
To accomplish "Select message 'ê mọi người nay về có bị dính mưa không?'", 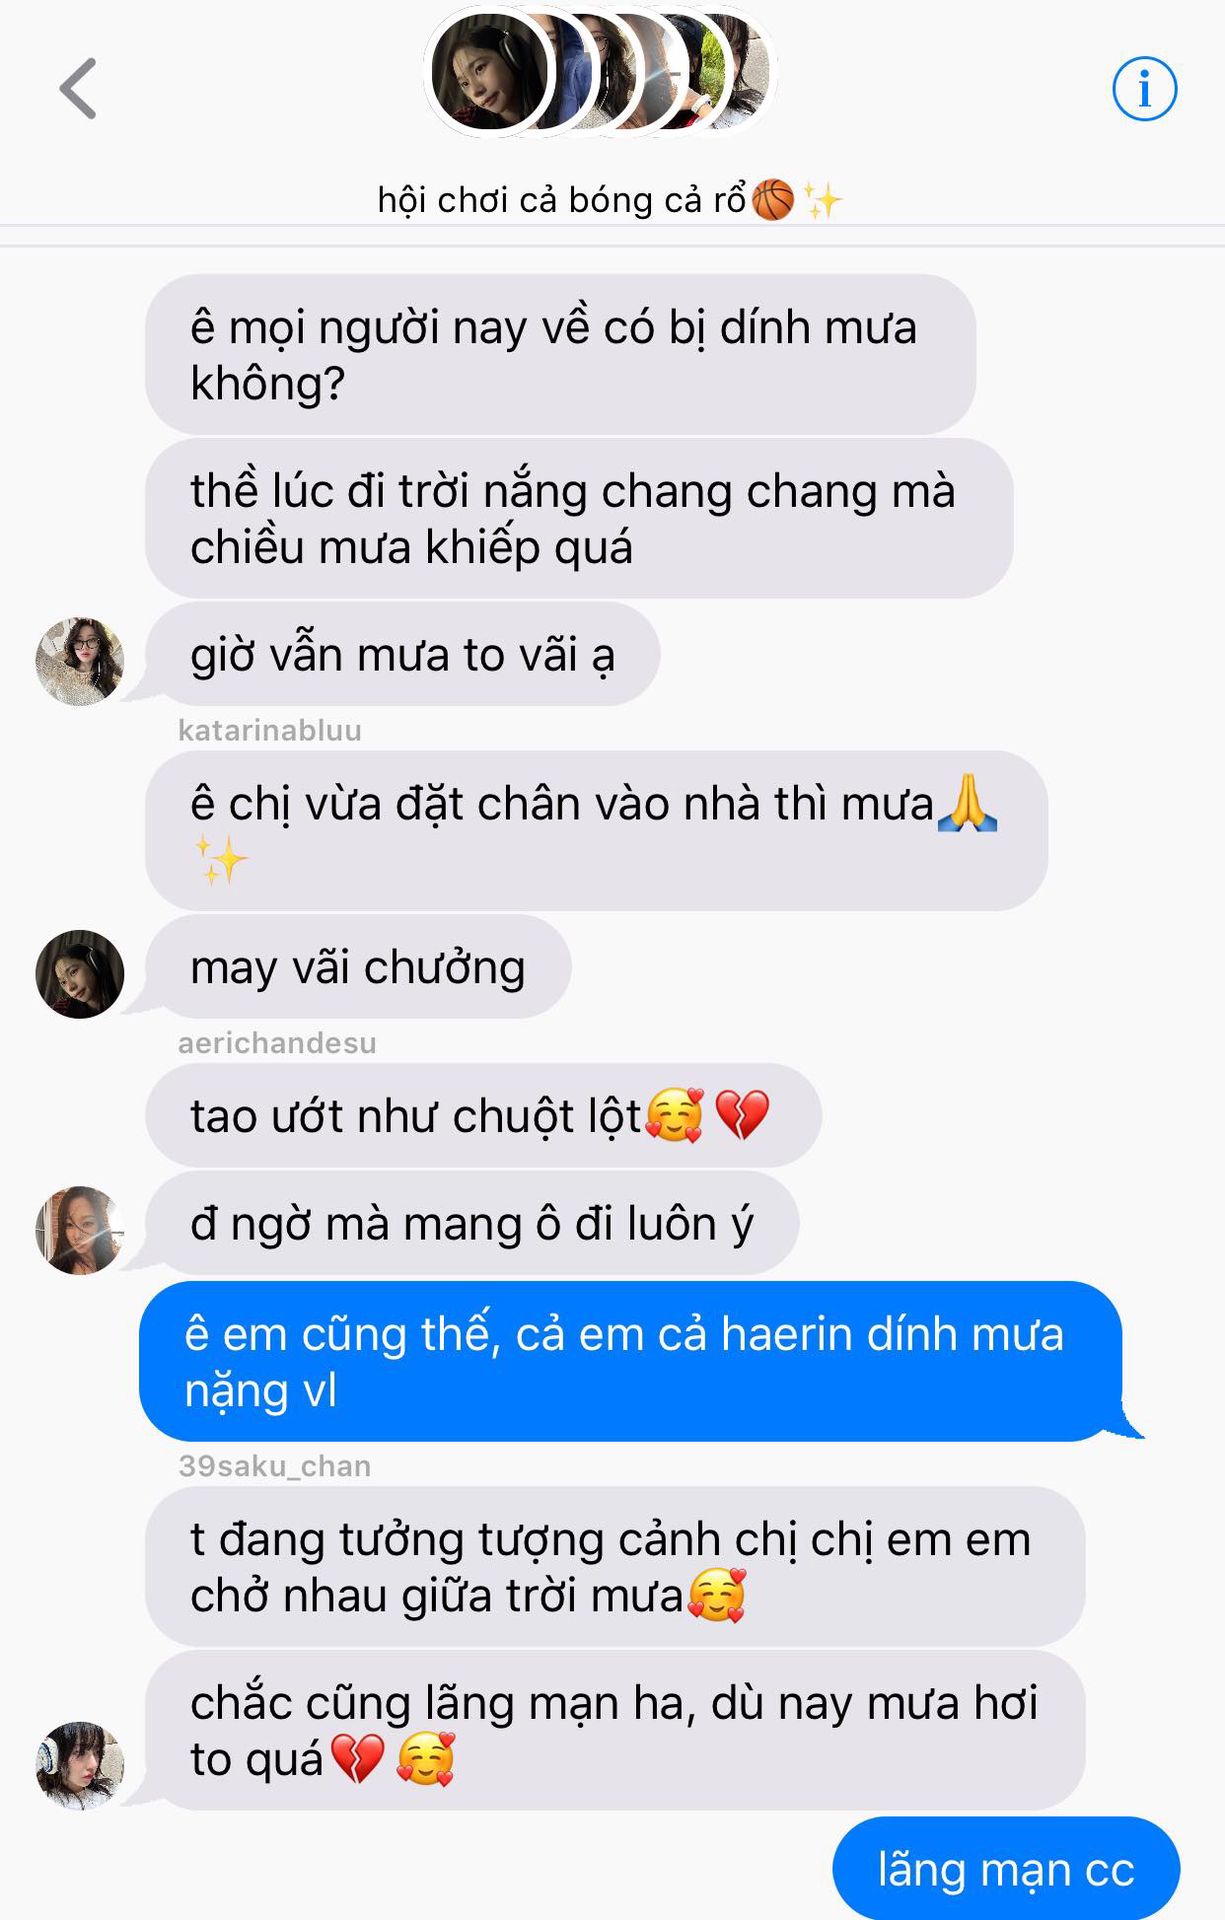I will pyautogui.click(x=560, y=355).
